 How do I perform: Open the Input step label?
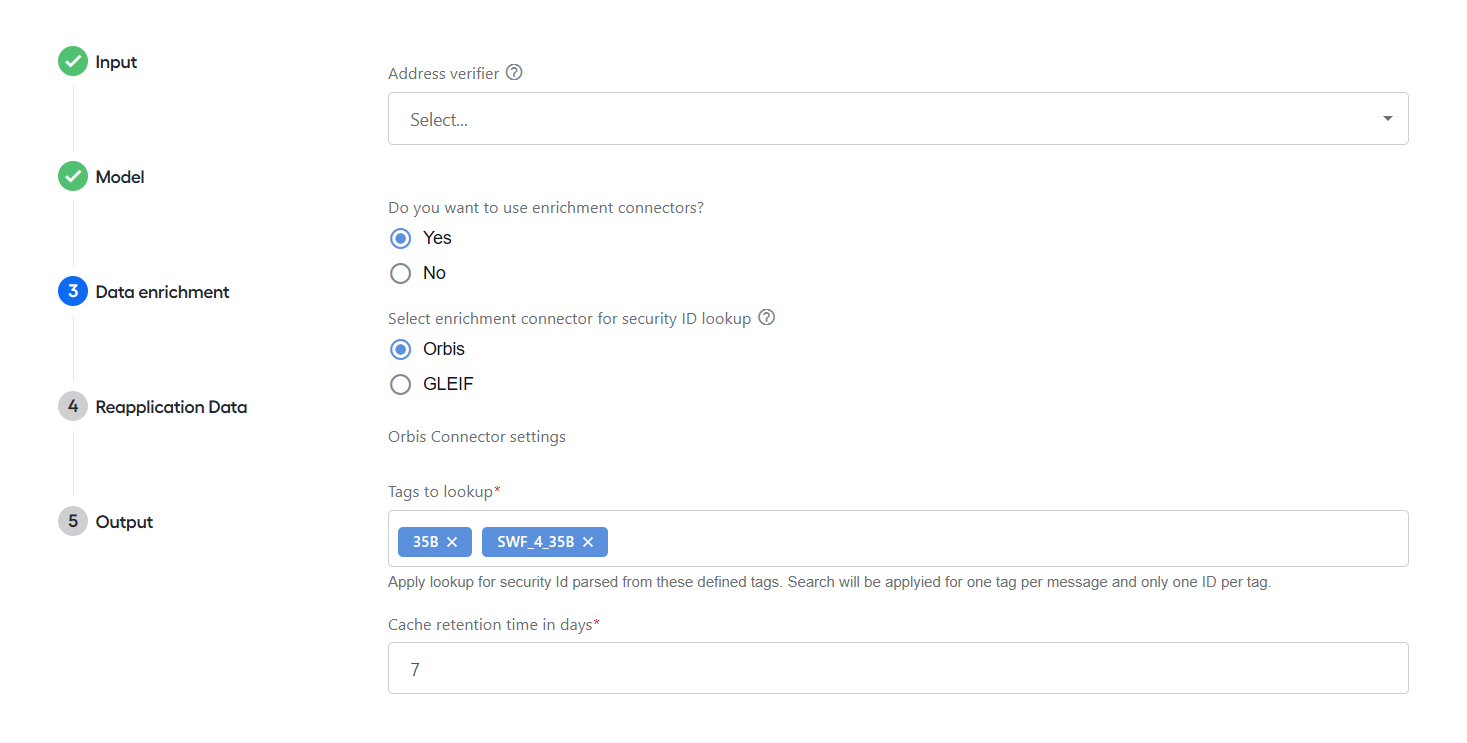pyautogui.click(x=116, y=62)
